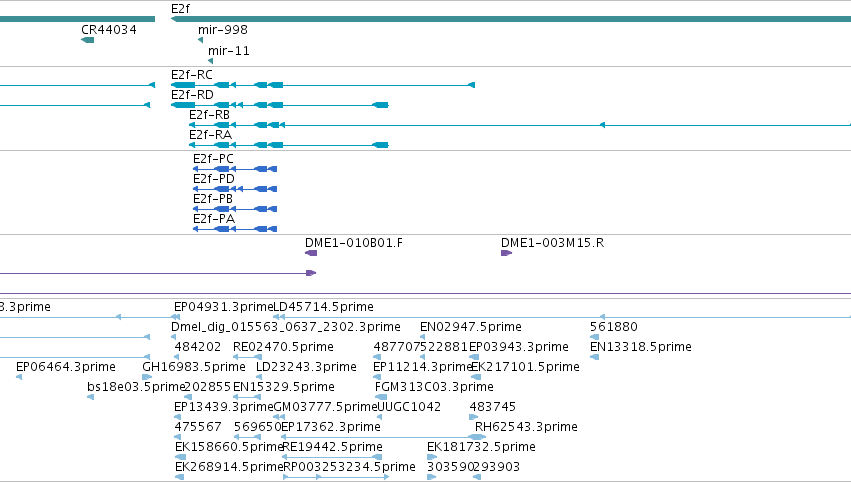Select the EN13318.5prime EST label
851x482 pixels.
(640, 347)
